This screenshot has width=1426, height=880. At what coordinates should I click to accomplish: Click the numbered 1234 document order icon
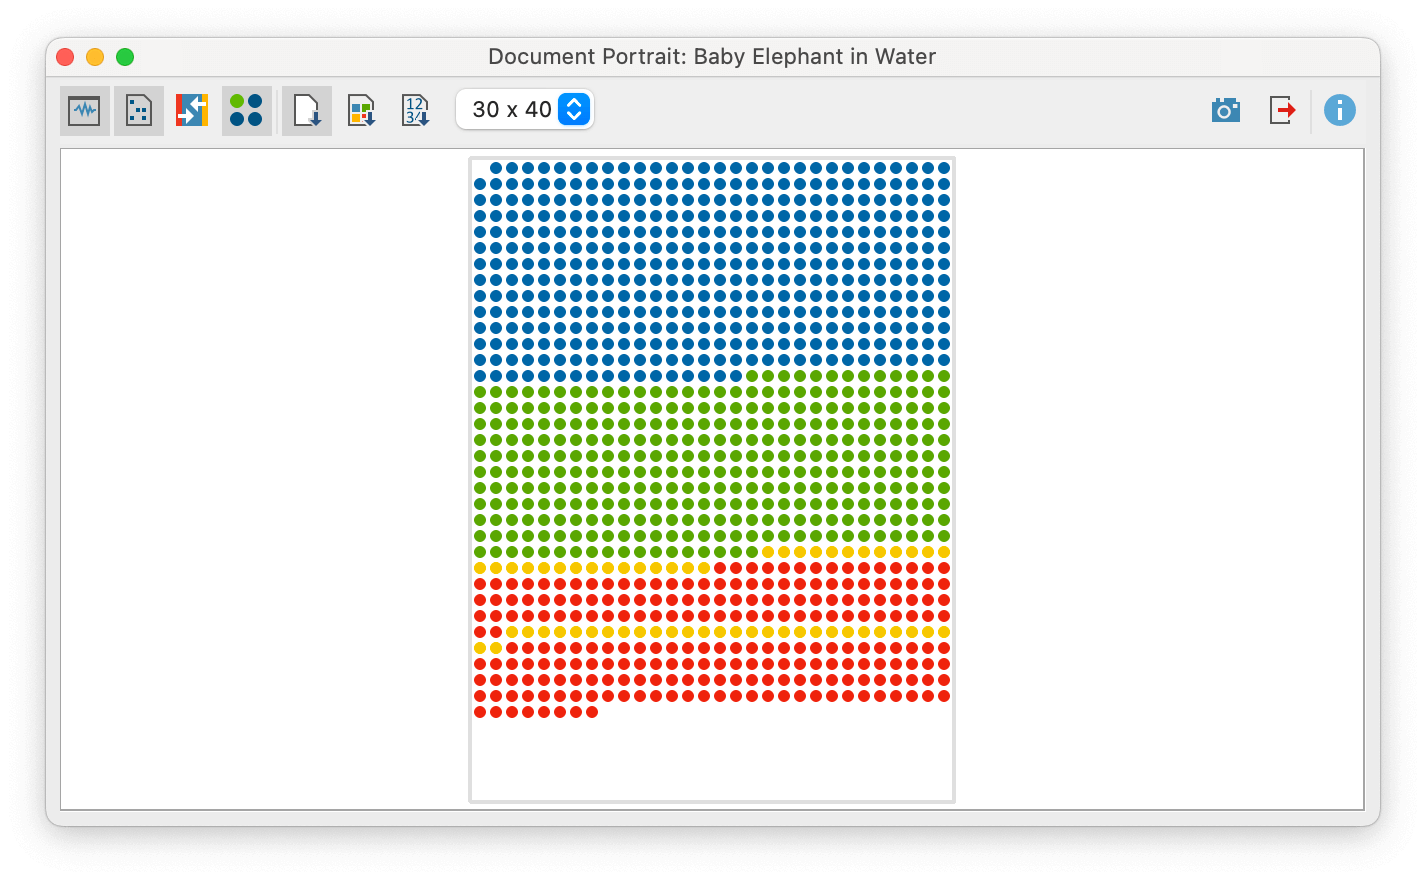tap(415, 110)
